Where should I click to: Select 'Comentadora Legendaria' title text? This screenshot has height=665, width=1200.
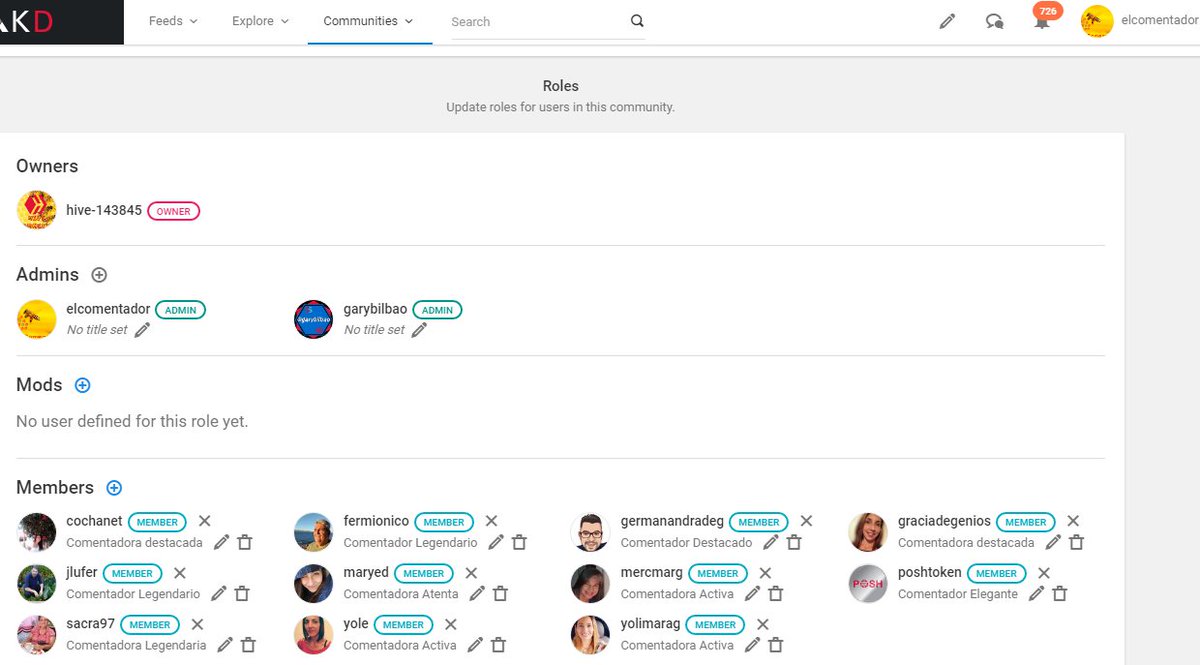136,646
